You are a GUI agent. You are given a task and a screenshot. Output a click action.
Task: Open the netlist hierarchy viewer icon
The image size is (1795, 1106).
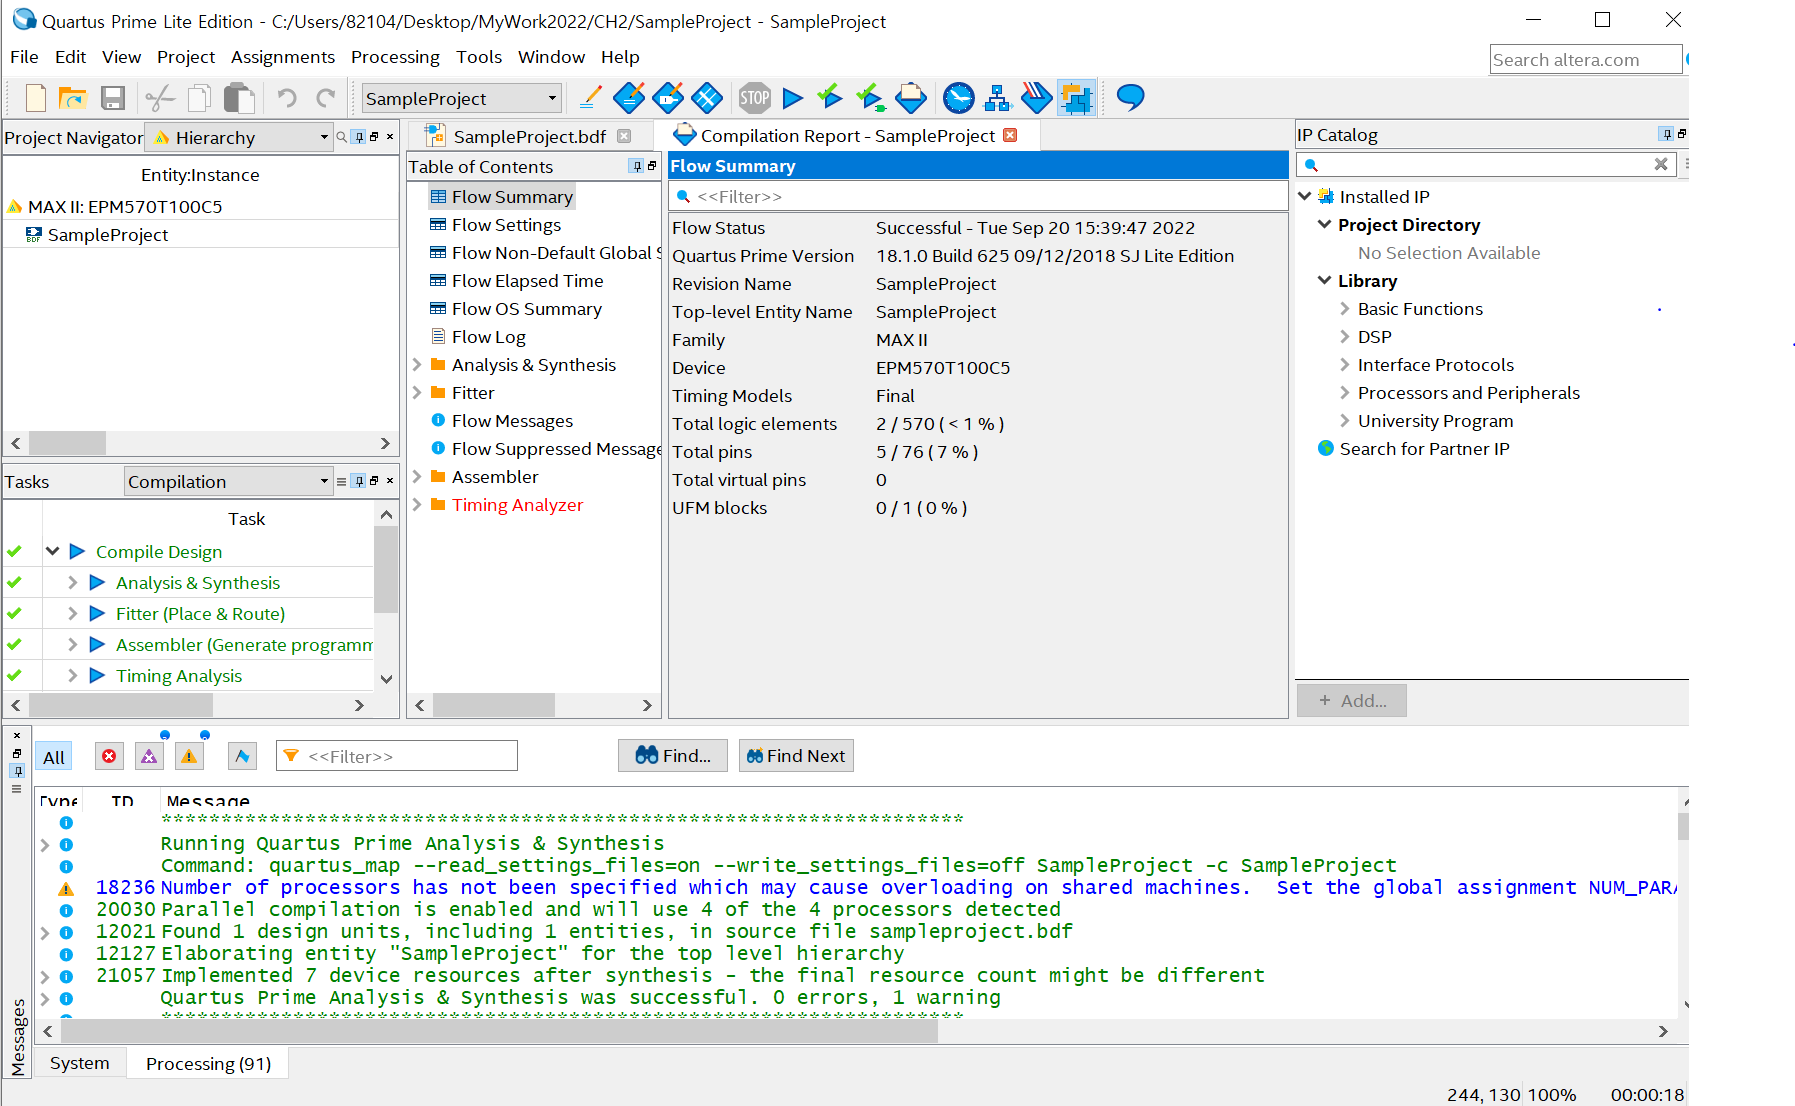tap(997, 97)
